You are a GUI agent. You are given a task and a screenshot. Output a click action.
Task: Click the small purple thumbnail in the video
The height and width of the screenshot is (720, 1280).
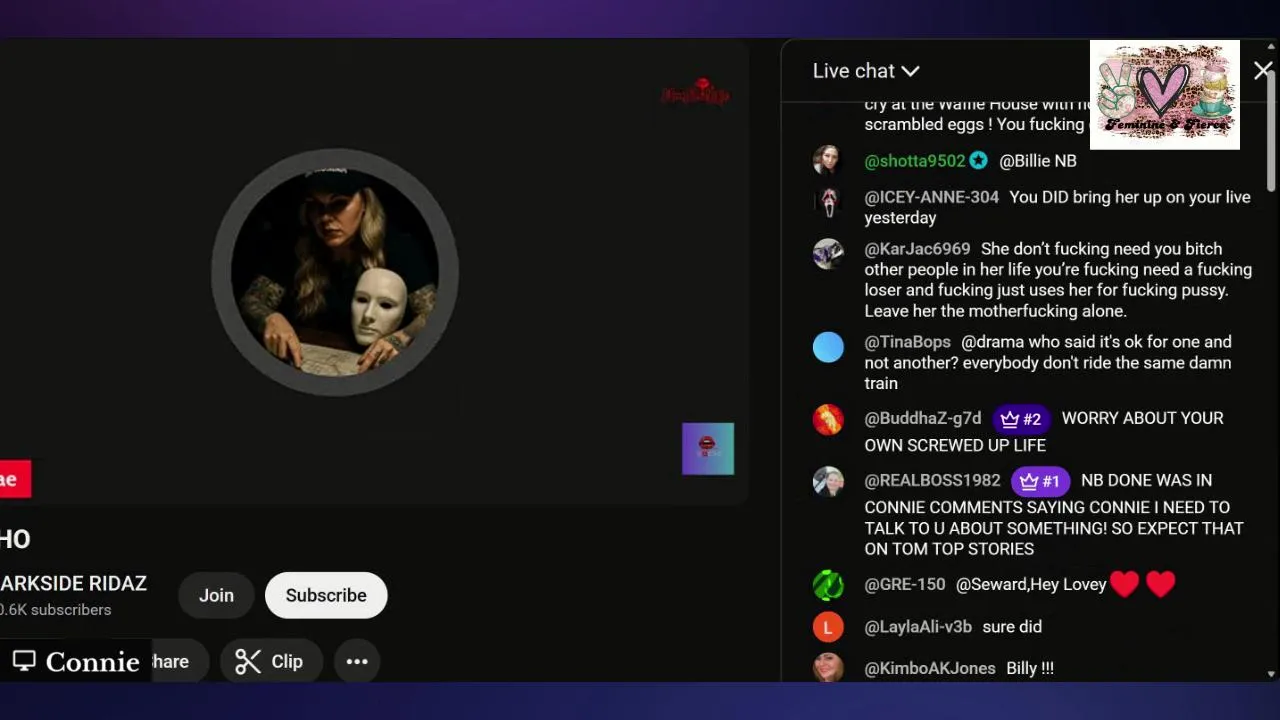coord(708,448)
